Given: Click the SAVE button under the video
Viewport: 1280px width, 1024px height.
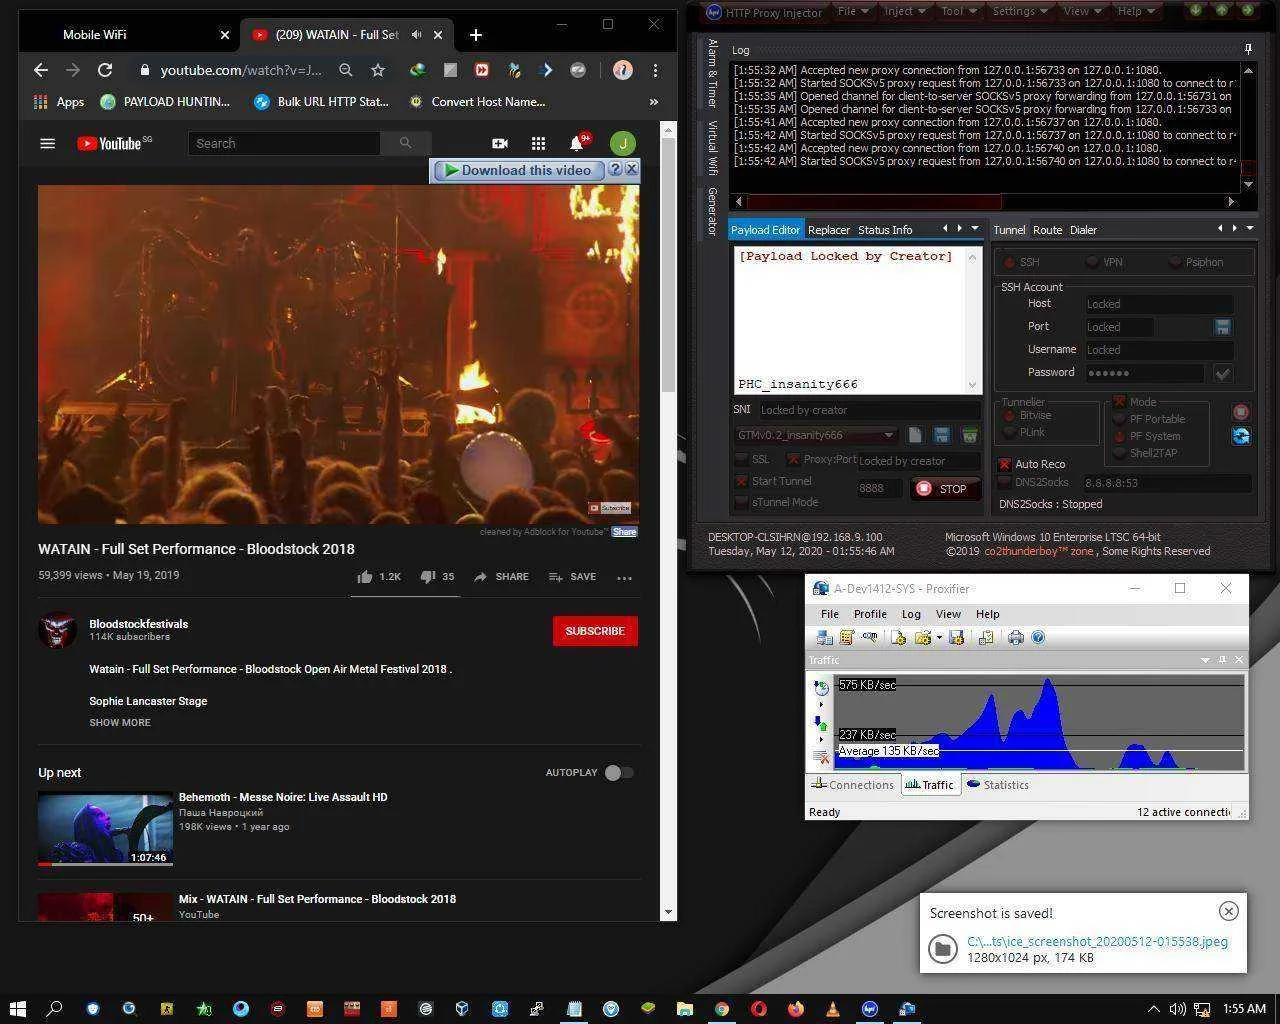Looking at the screenshot, I should click(x=572, y=577).
